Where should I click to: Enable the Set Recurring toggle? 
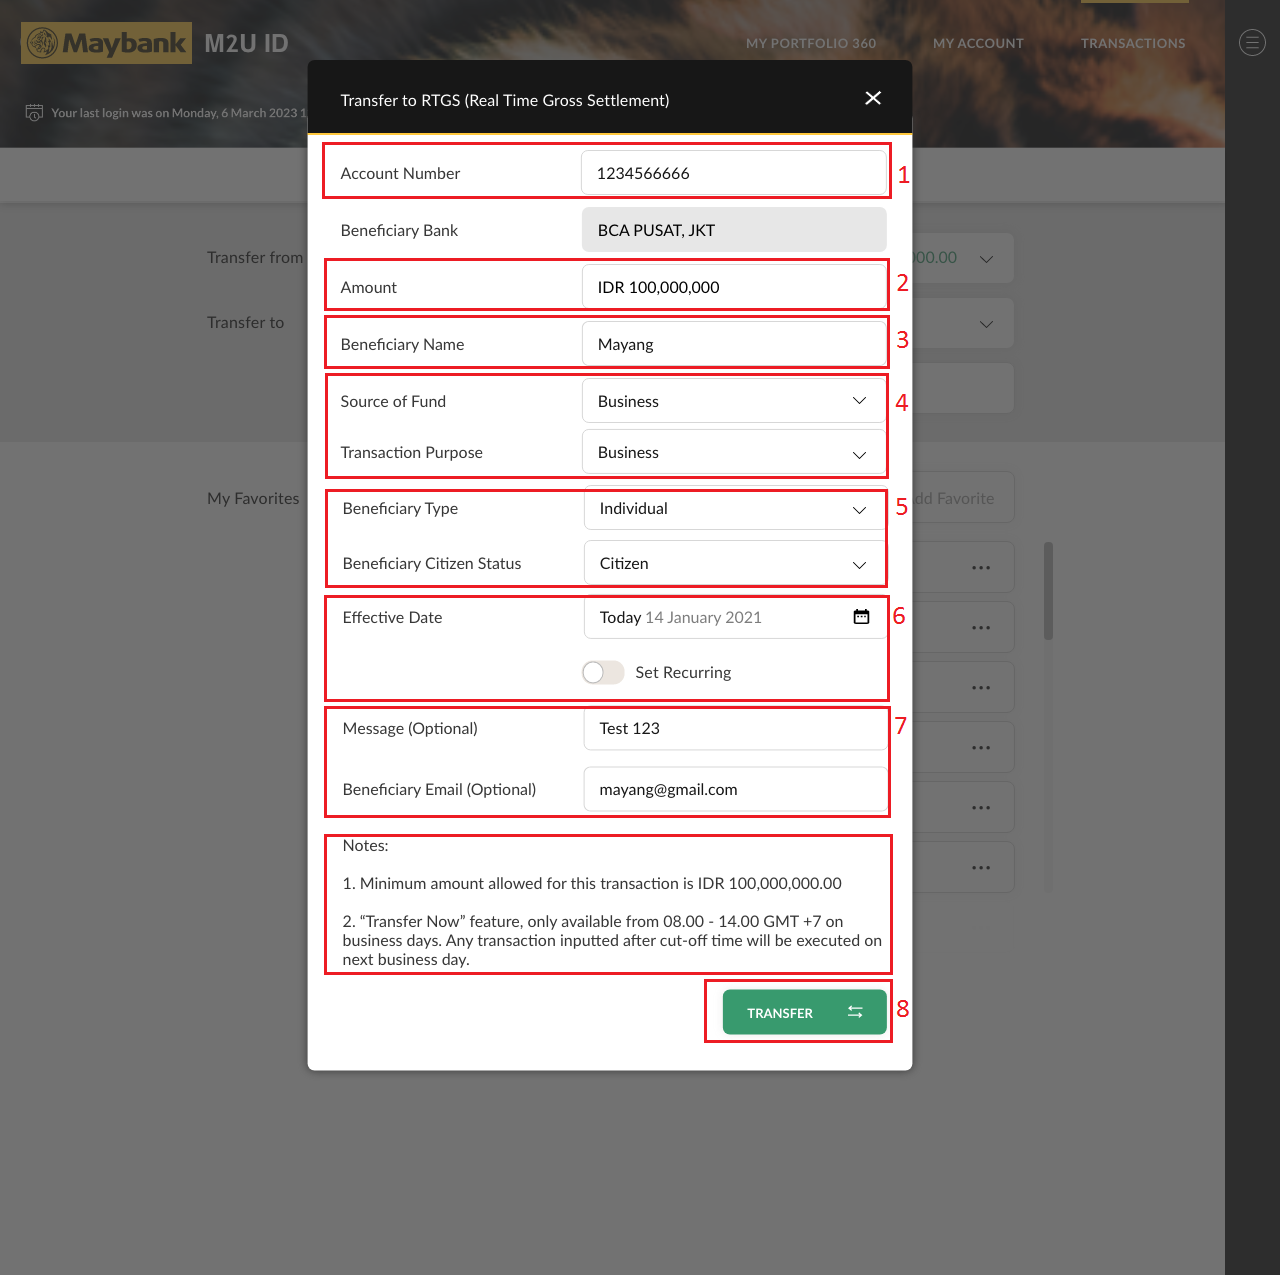(x=603, y=673)
